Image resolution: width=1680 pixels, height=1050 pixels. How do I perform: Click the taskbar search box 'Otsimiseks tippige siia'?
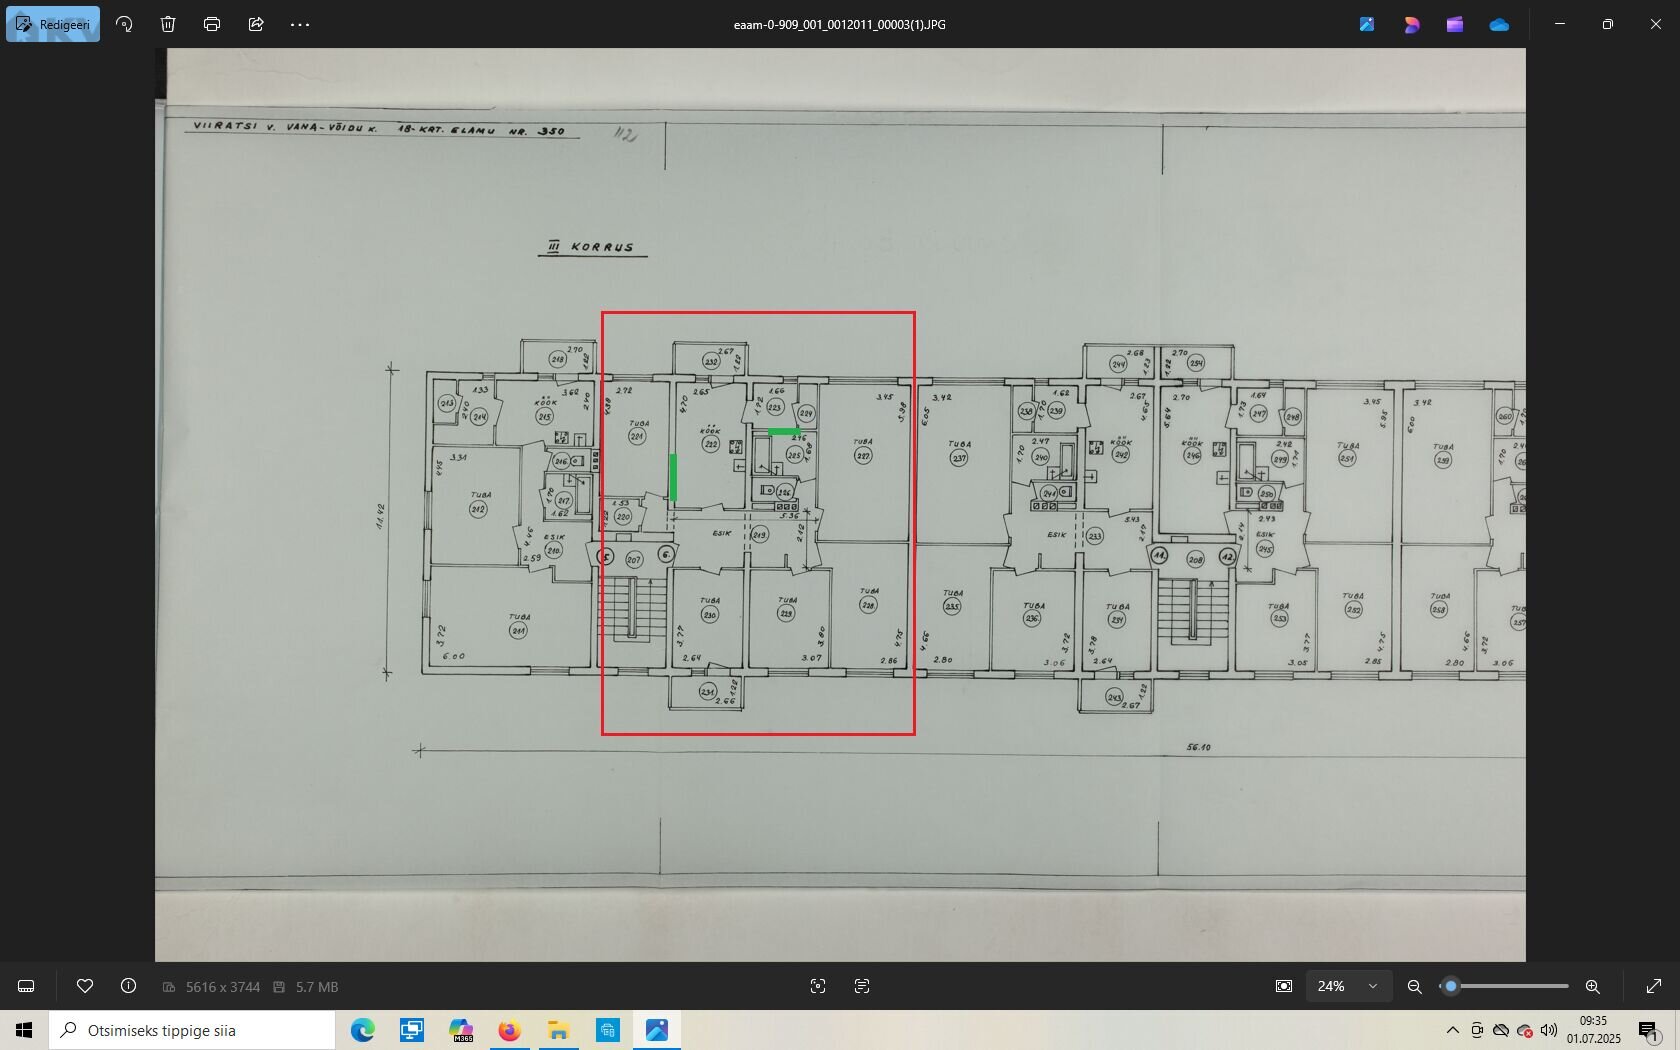tap(192, 1030)
